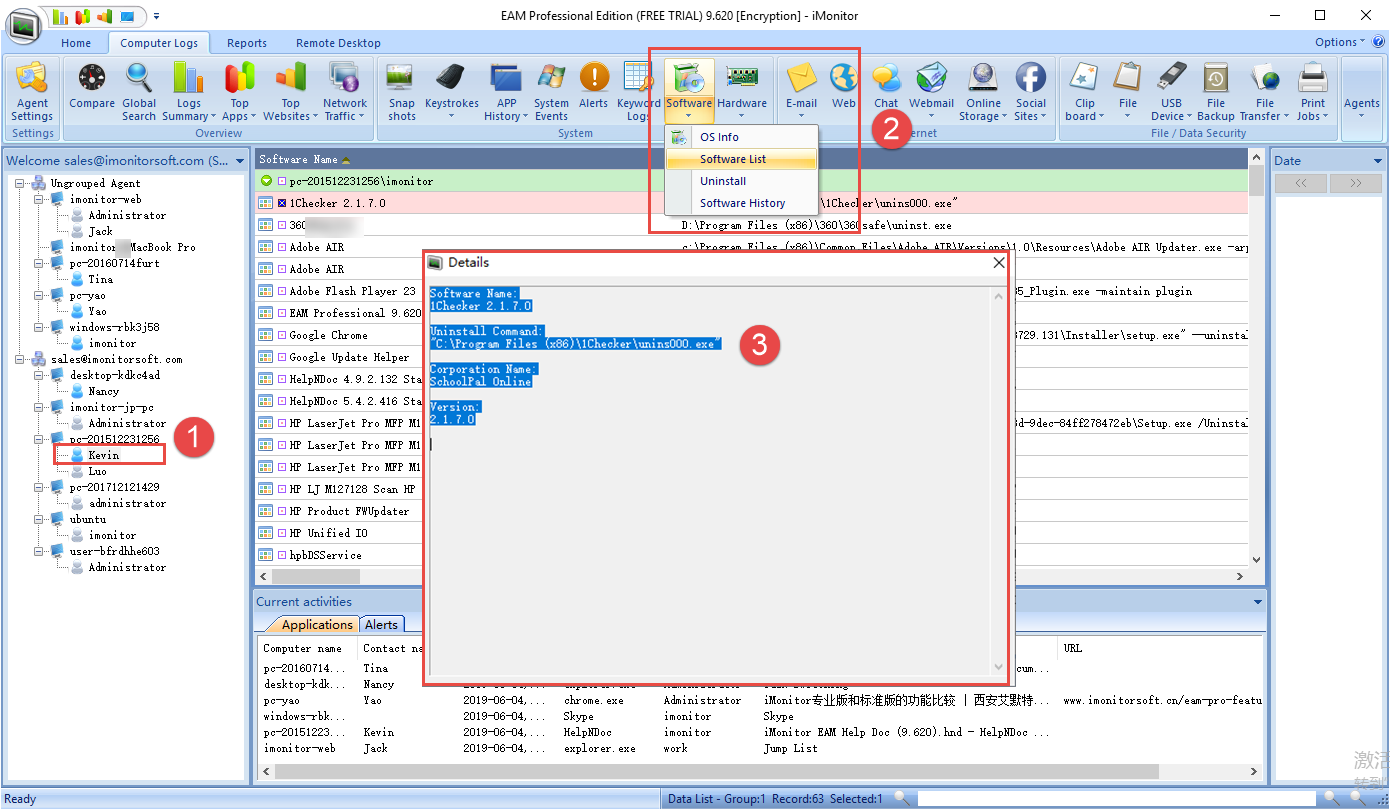This screenshot has height=810, width=1390.
Task: Select the 1Checker 2.1.7.0 row
Action: point(751,203)
